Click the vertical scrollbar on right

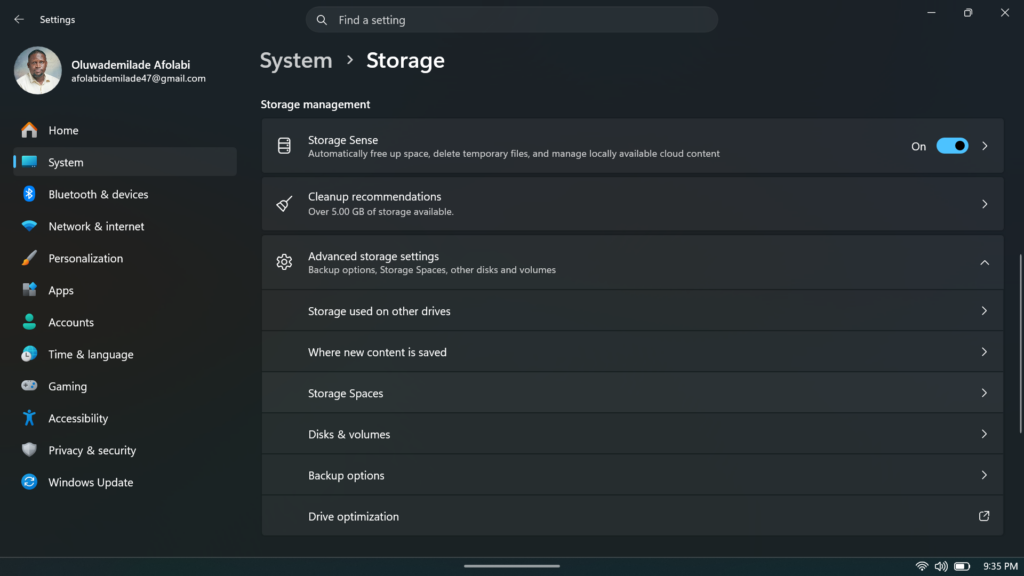point(1020,344)
